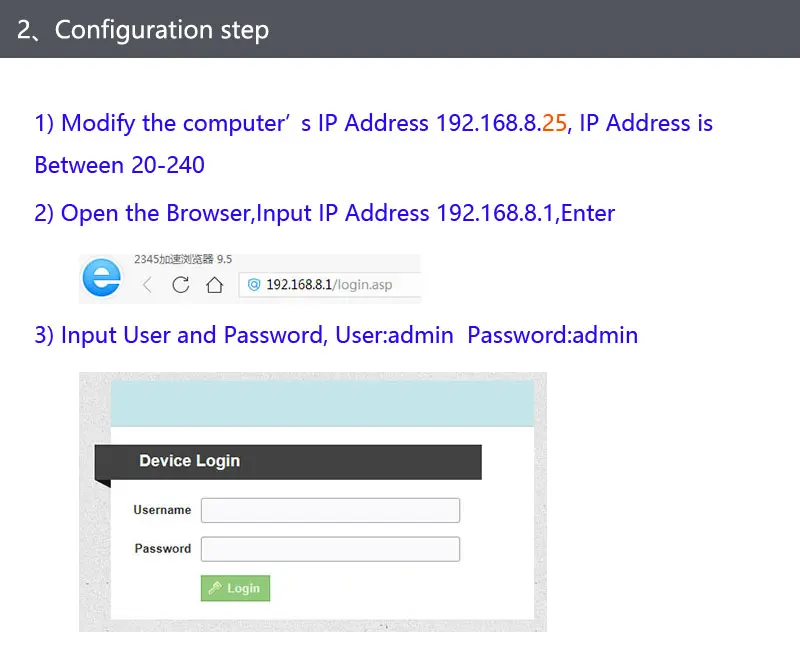The height and width of the screenshot is (653, 800).
Task: Click the 'Between 20-240' text line
Action: (119, 165)
